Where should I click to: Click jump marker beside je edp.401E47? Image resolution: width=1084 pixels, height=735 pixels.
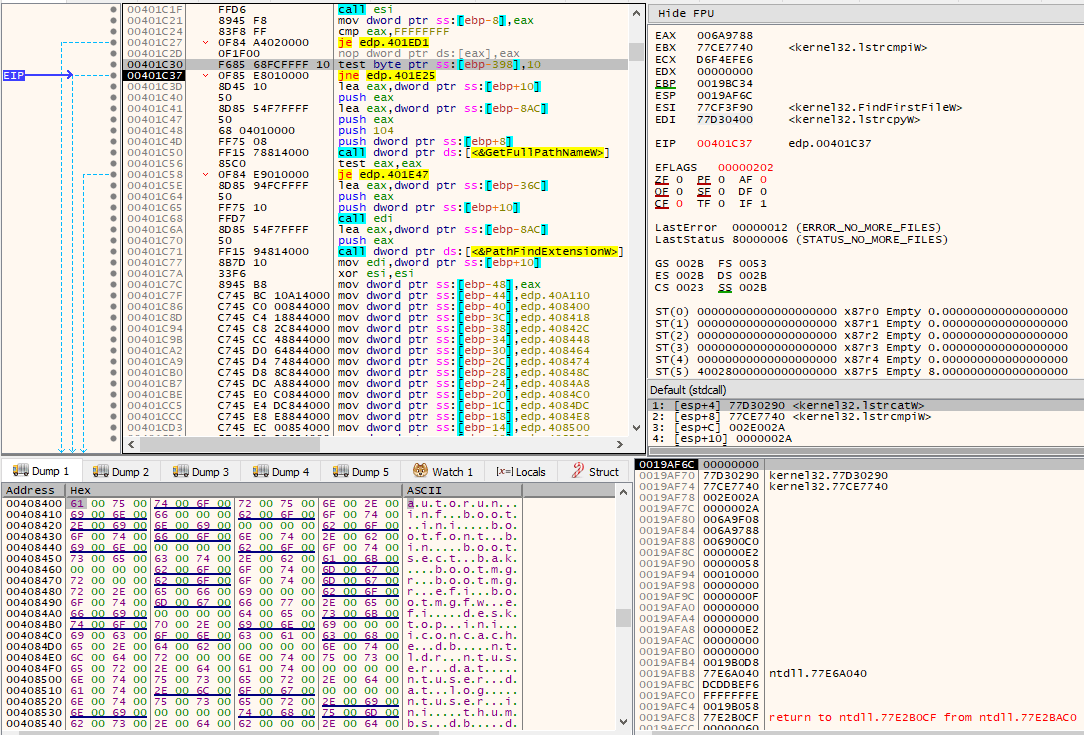[205, 175]
